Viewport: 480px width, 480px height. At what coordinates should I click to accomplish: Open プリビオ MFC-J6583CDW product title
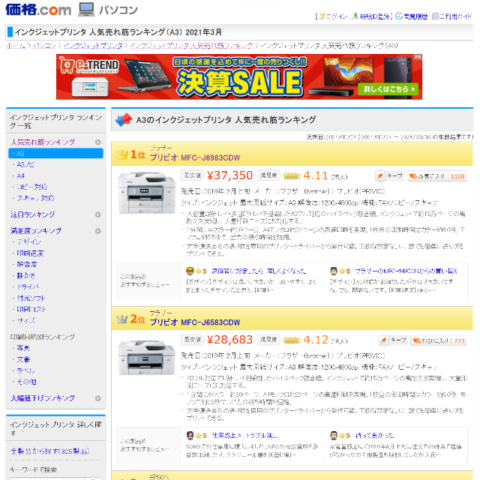[x=195, y=322]
